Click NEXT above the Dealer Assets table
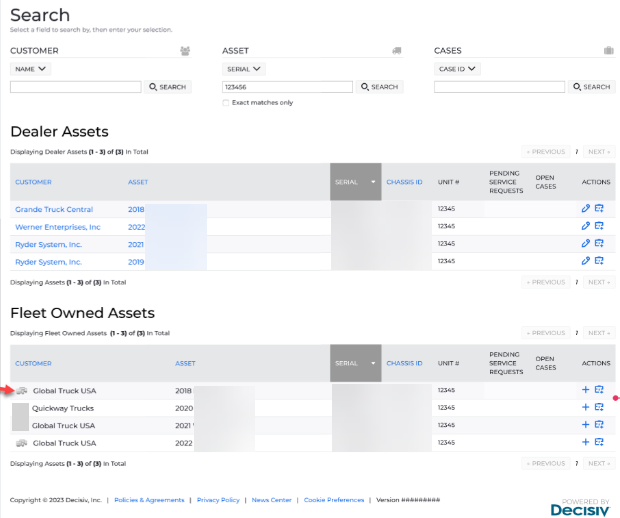 coord(599,151)
